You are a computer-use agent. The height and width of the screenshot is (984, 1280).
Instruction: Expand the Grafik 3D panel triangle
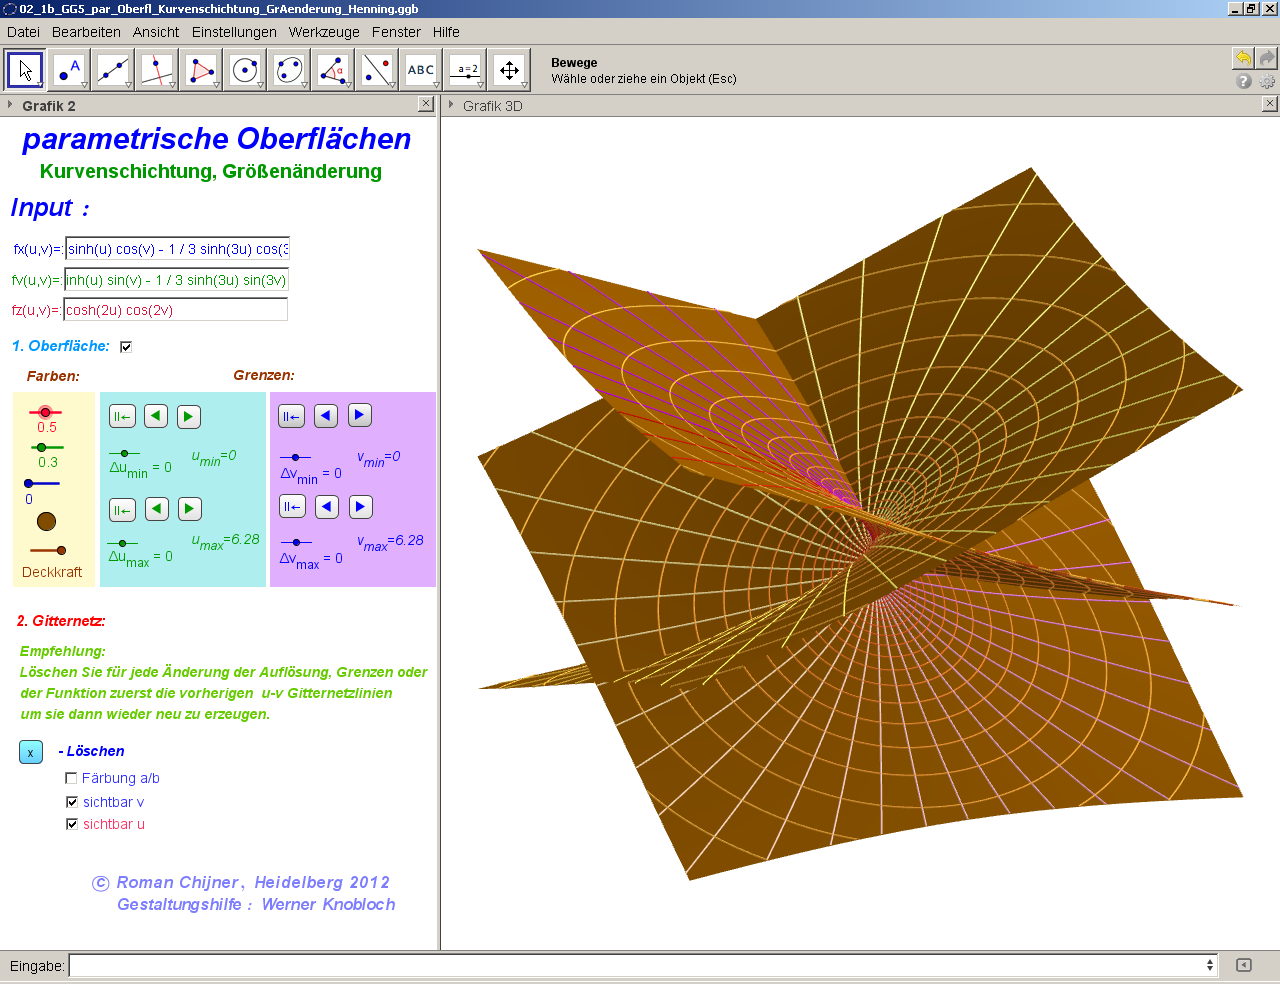[x=451, y=105]
